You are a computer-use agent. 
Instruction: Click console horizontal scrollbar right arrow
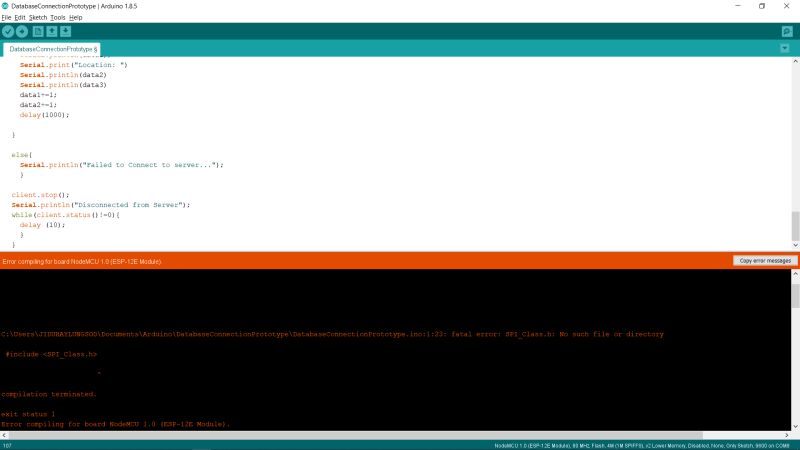coord(786,435)
